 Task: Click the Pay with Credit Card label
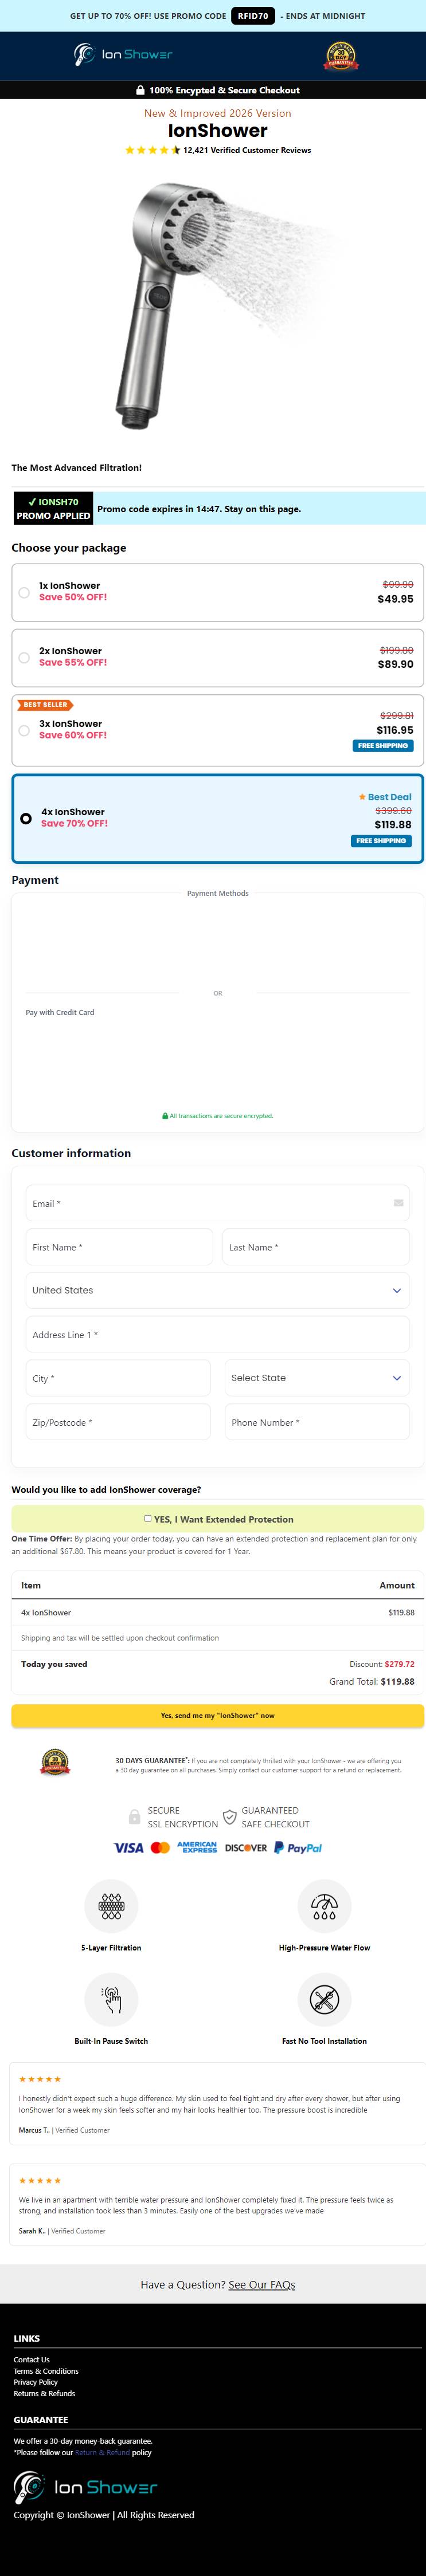60,1012
